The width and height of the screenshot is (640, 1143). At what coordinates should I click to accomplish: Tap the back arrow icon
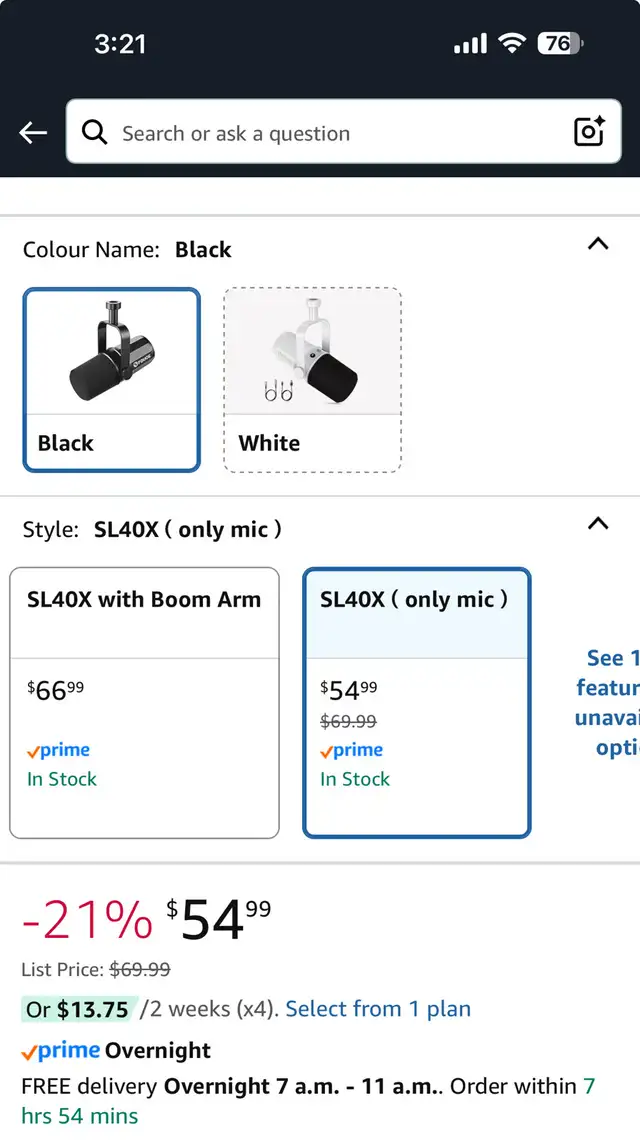(x=33, y=133)
